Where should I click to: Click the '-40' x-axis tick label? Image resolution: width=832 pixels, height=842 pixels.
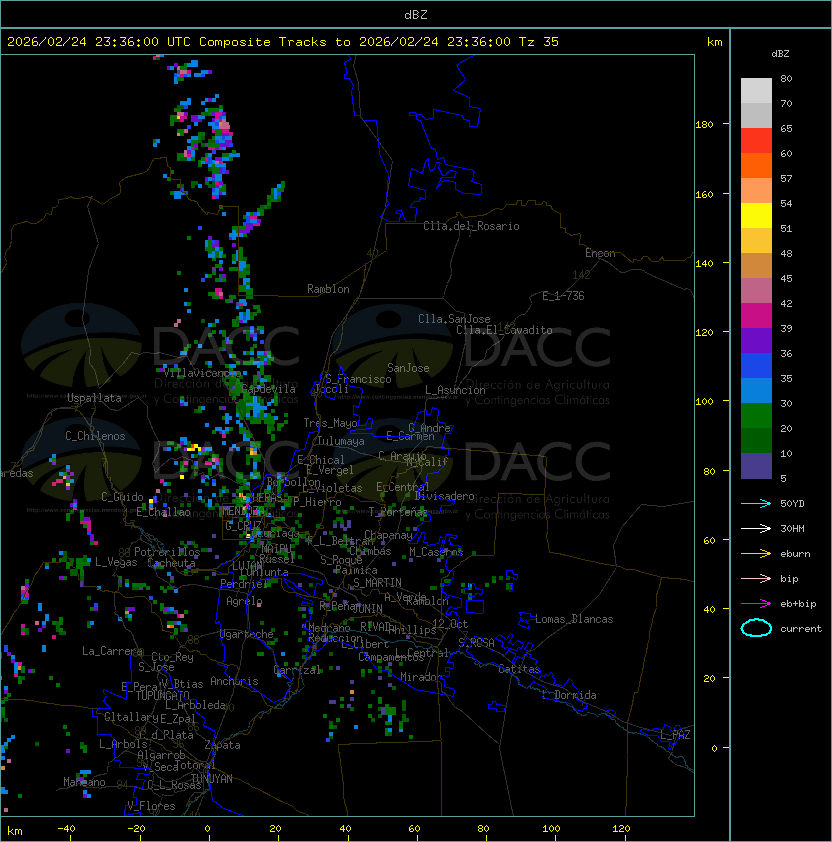click(x=66, y=829)
